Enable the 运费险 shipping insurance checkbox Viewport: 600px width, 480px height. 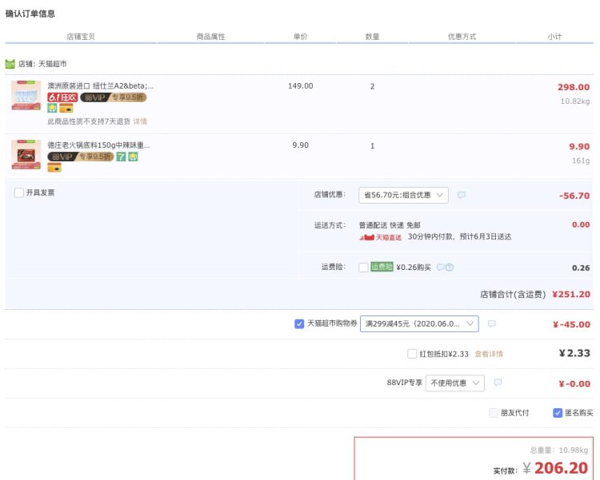pos(363,267)
